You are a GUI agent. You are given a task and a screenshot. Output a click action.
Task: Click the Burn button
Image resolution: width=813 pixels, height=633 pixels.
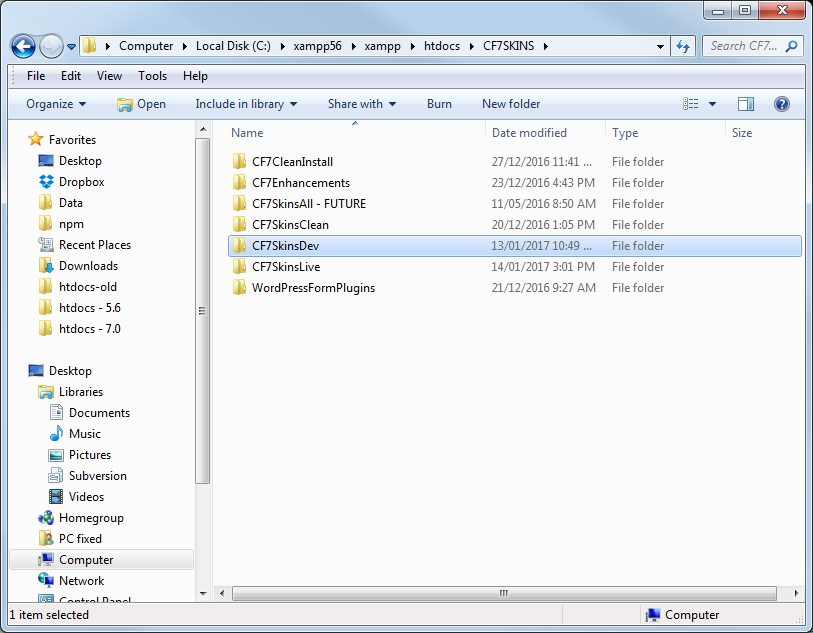[x=439, y=104]
